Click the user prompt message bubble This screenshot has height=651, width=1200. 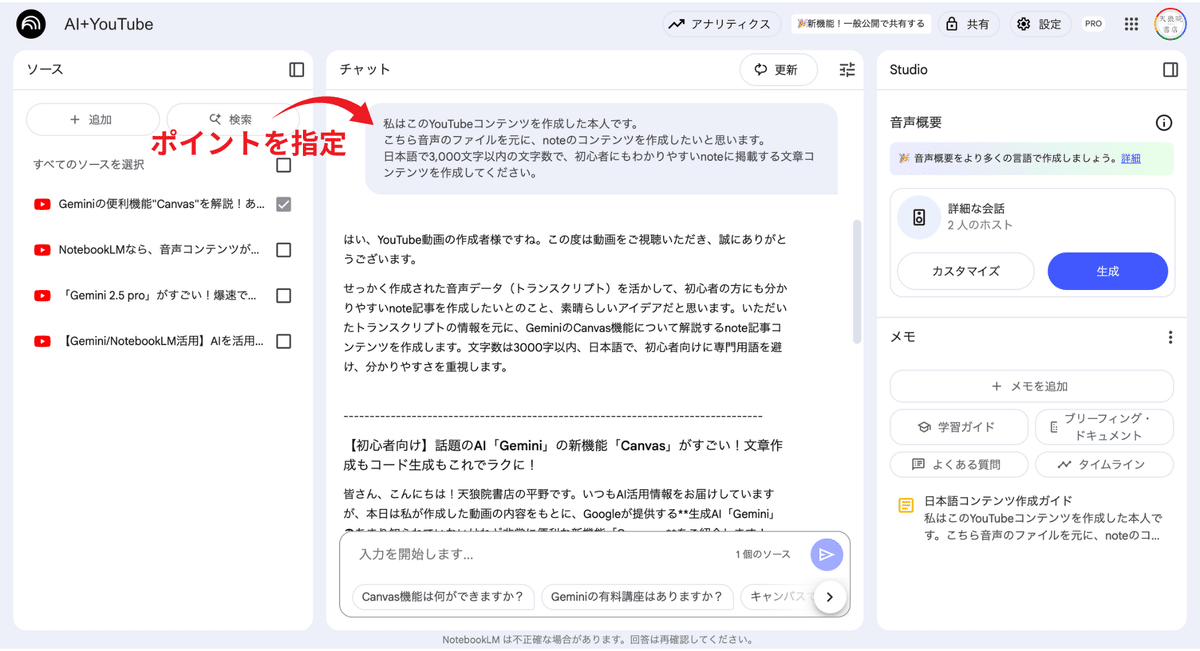pyautogui.click(x=601, y=148)
